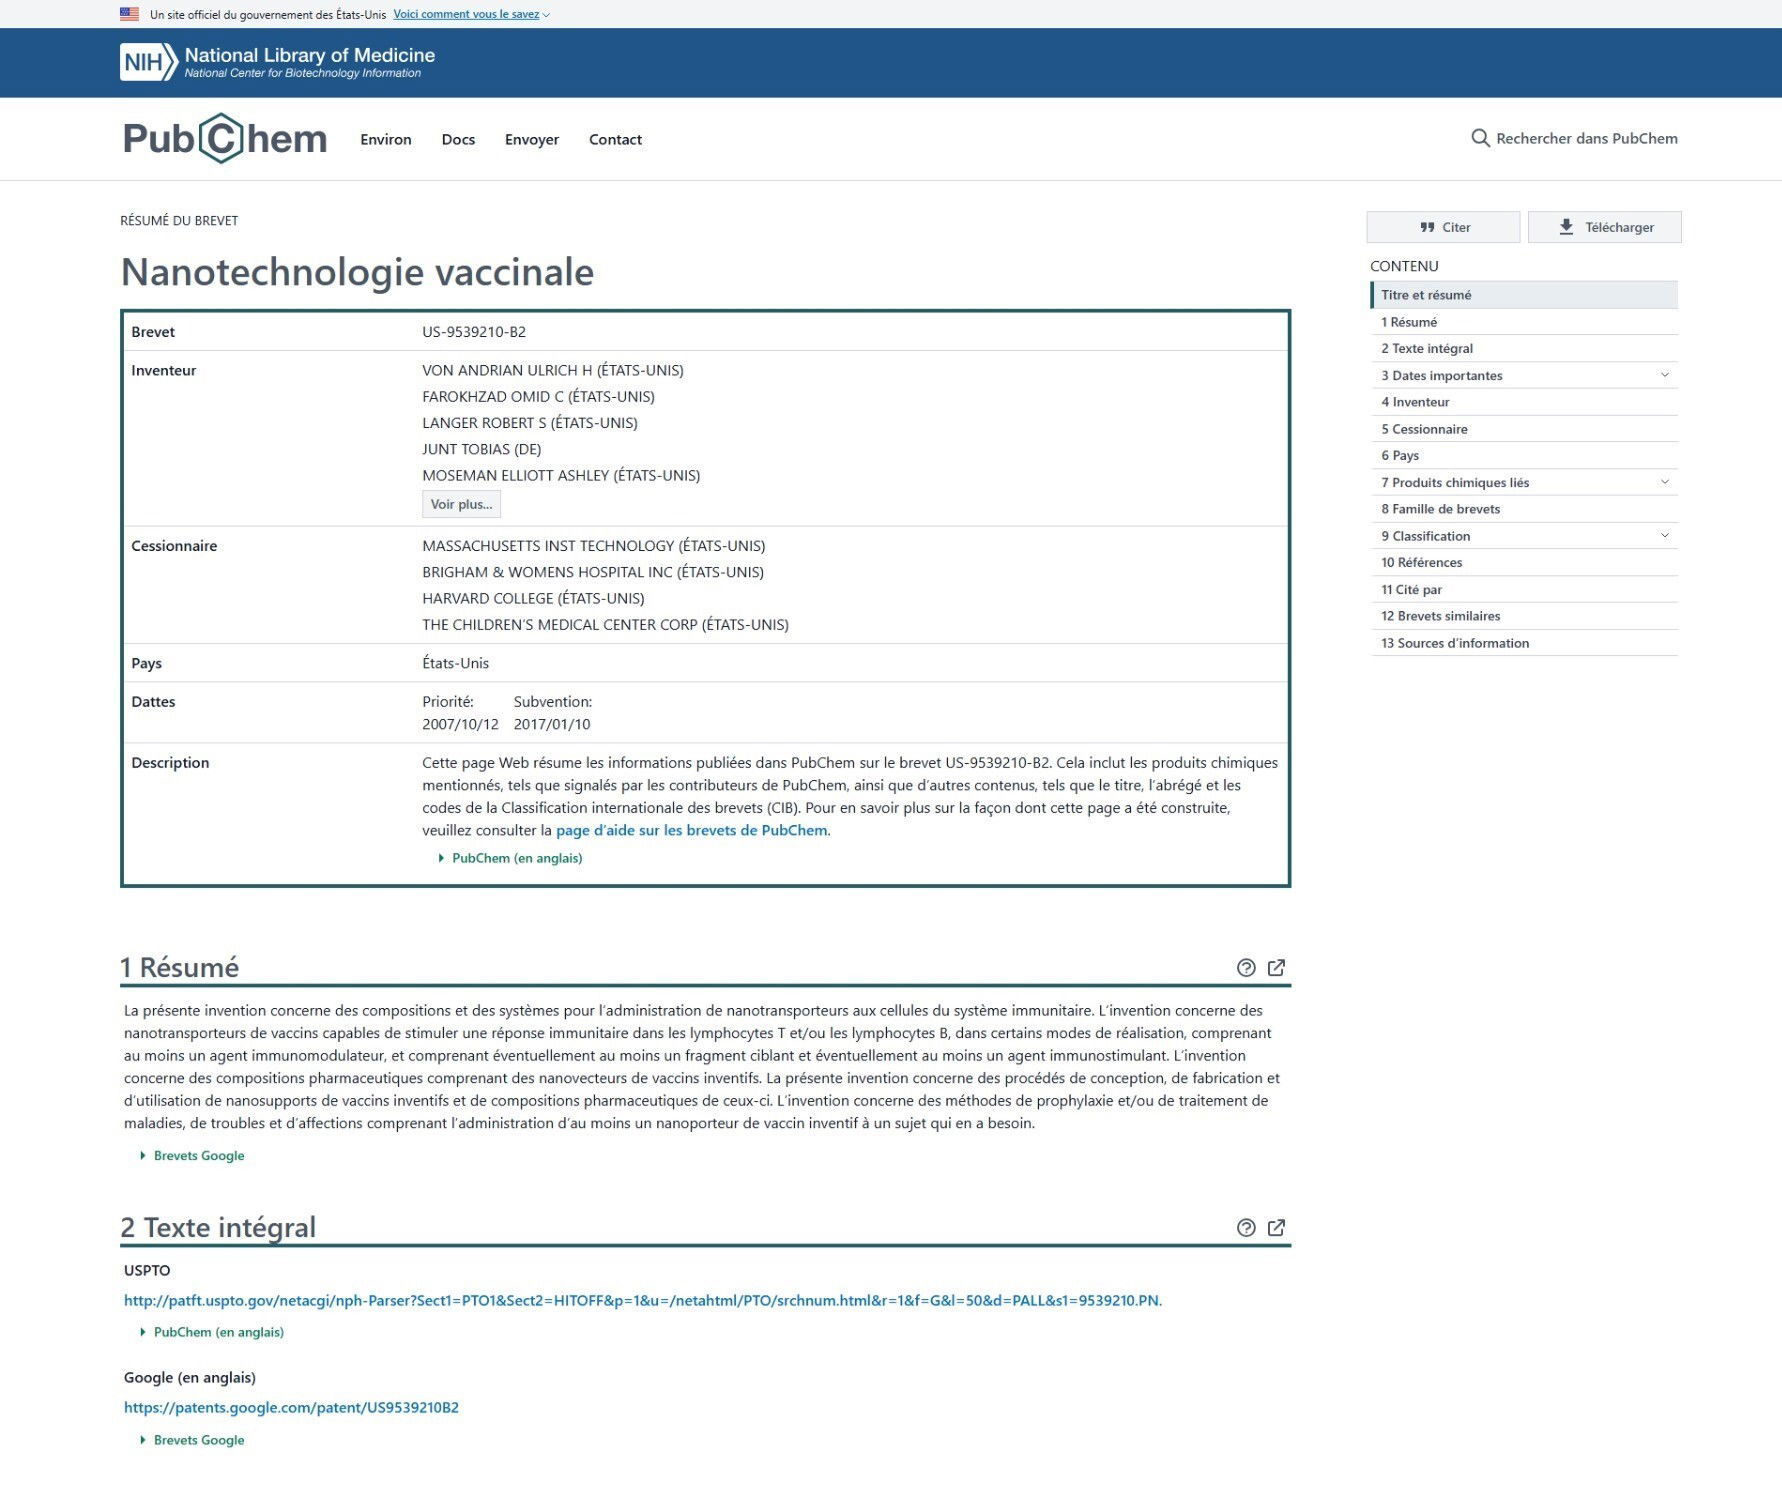The image size is (1782, 1485).
Task: Open the Environ menu item
Action: [x=386, y=139]
